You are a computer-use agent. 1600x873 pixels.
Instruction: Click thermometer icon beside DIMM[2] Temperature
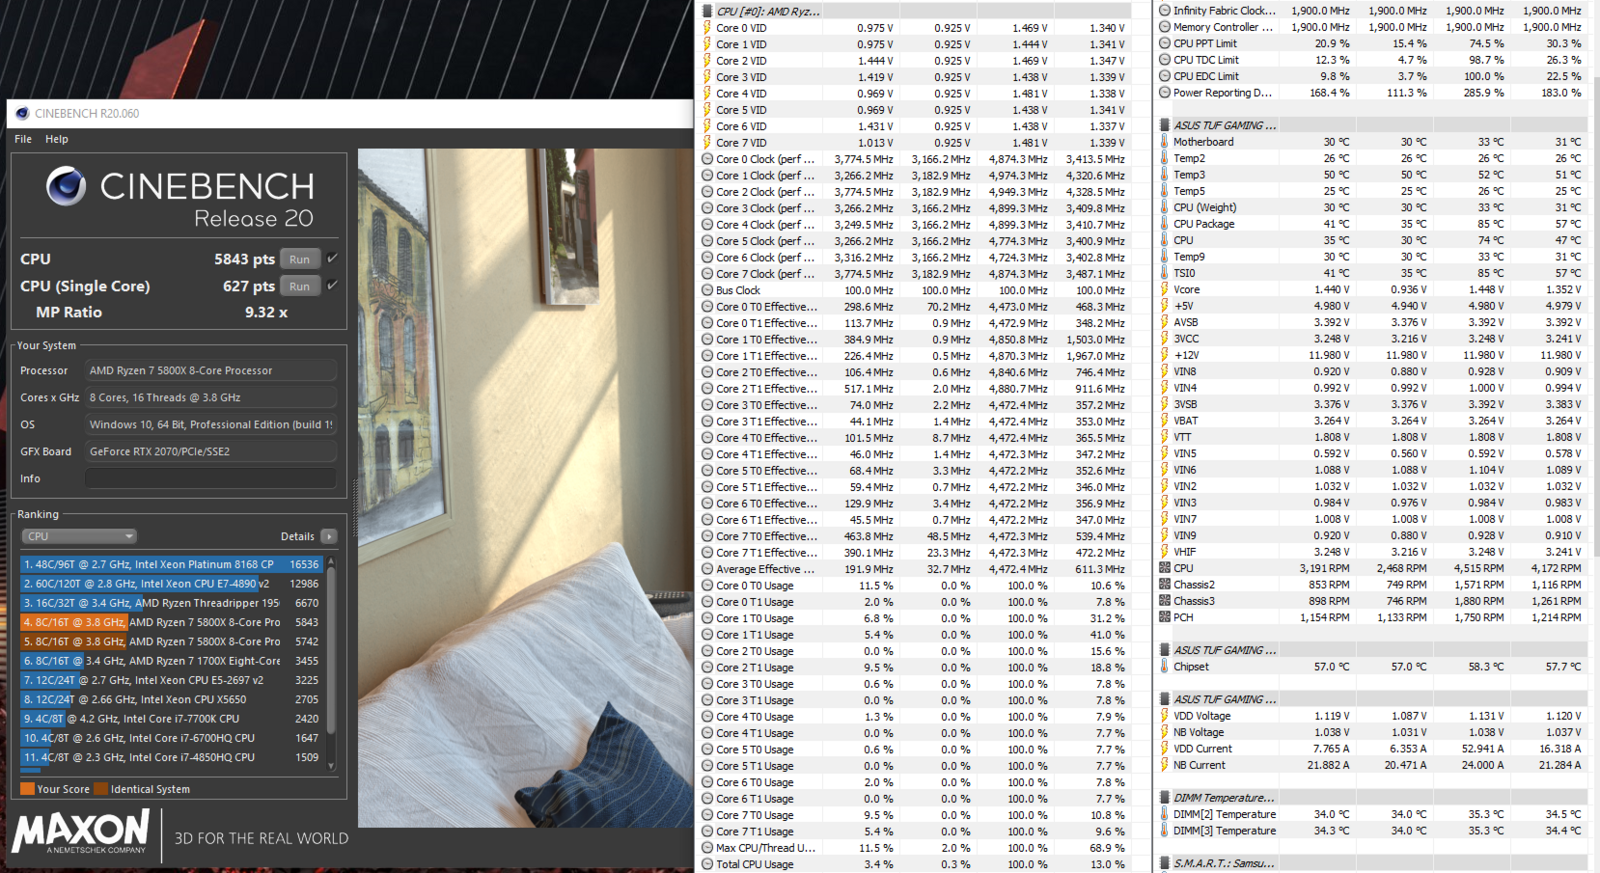[1165, 814]
